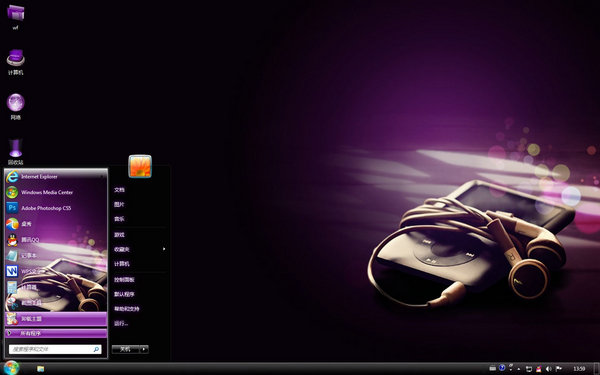Expand the shutdown options arrow beside 关机
Screen dimensions: 600x375
(x=144, y=349)
